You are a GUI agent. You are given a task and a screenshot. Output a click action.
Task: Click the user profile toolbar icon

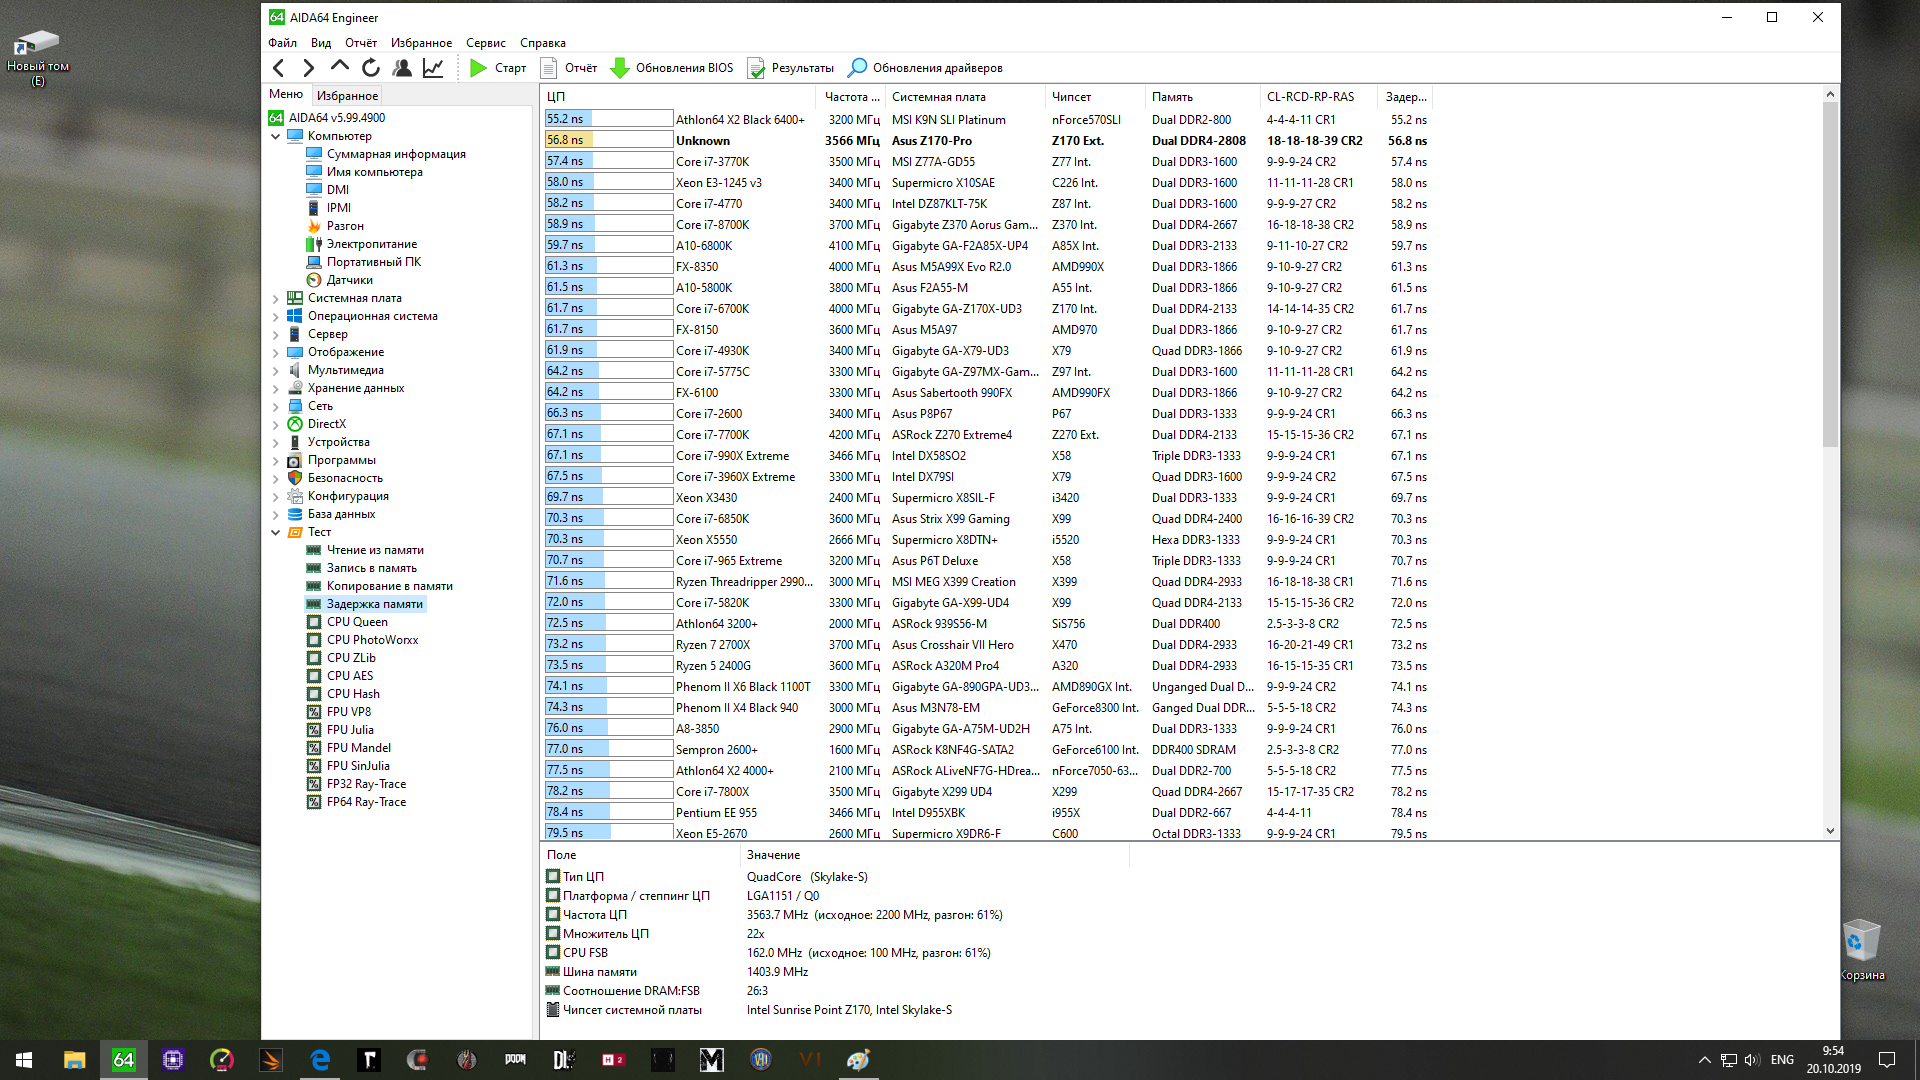click(402, 68)
